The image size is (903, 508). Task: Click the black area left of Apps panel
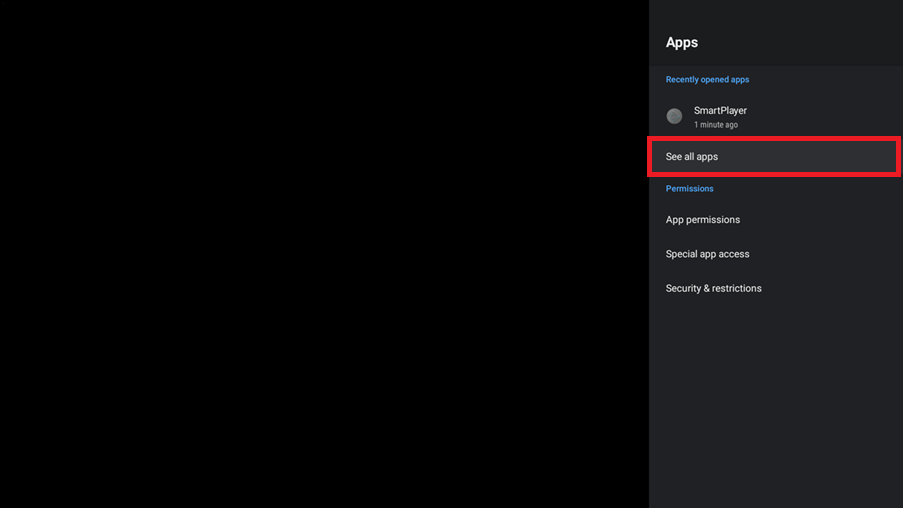pos(320,254)
